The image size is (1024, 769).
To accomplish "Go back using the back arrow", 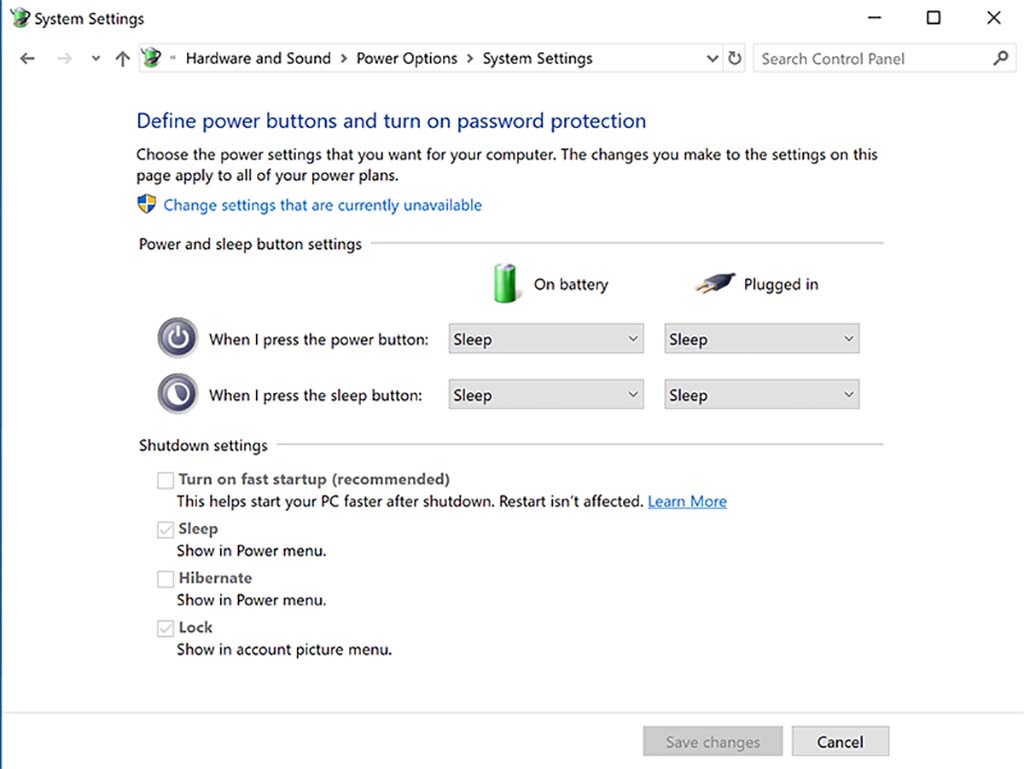I will 27,59.
